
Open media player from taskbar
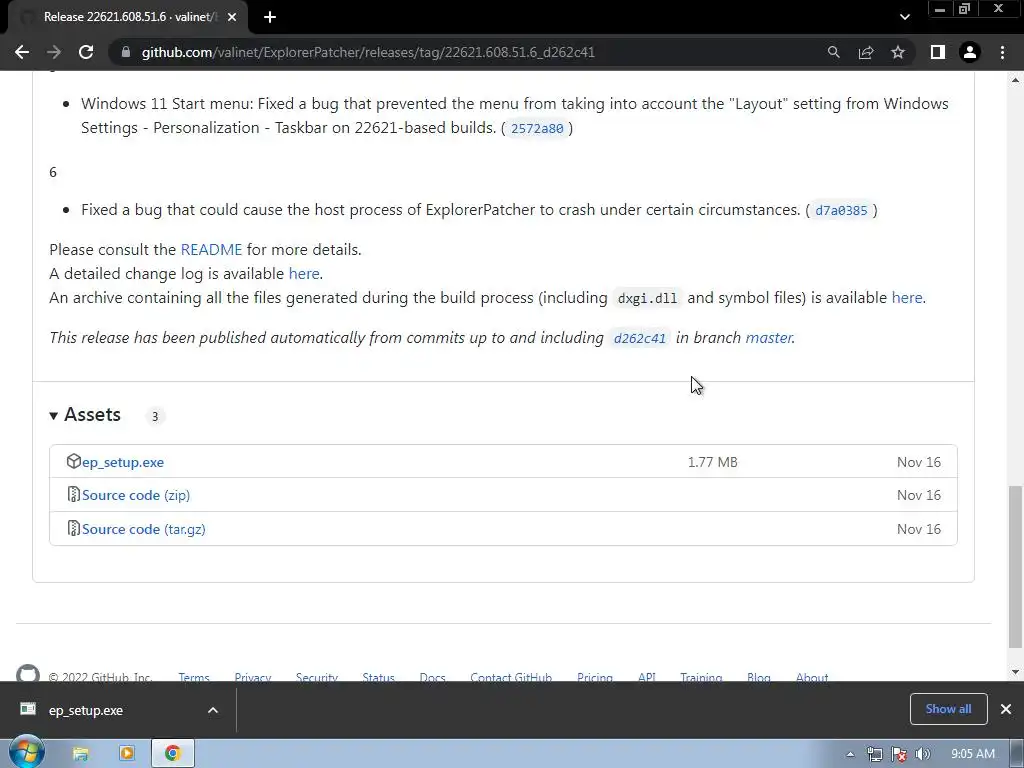point(127,754)
